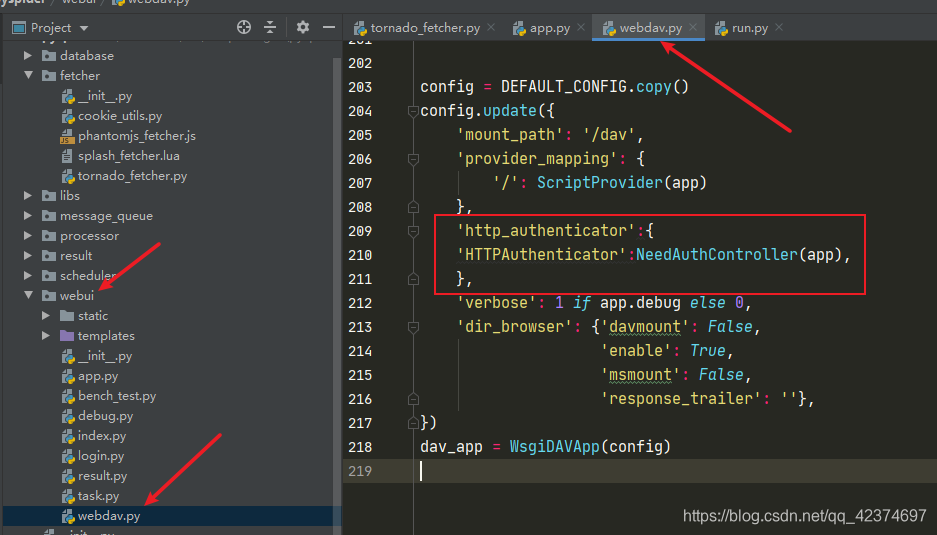Click the database folder icon
The width and height of the screenshot is (937, 535).
click(x=49, y=56)
